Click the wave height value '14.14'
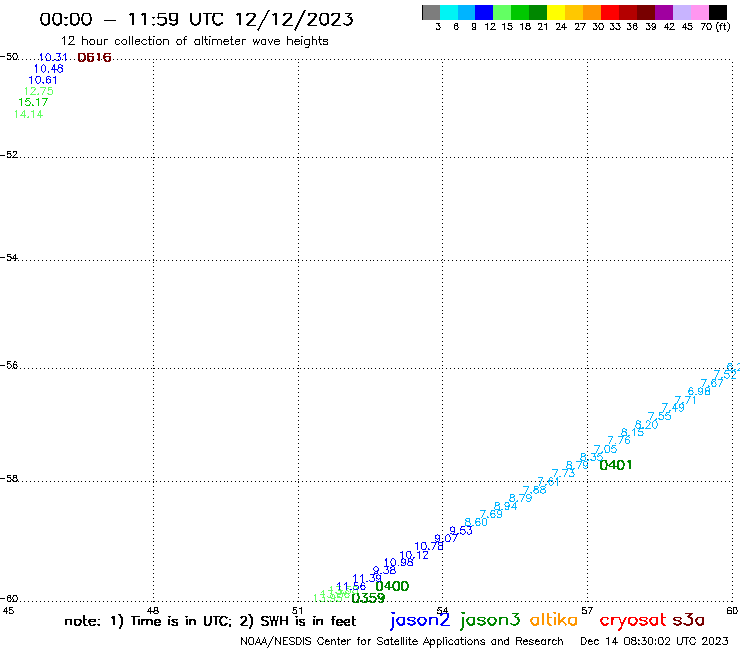The width and height of the screenshot is (740, 650). 28,114
